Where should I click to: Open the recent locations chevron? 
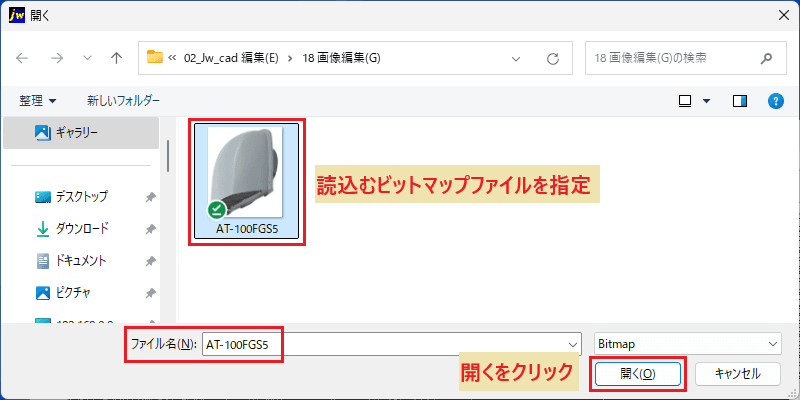click(x=87, y=58)
